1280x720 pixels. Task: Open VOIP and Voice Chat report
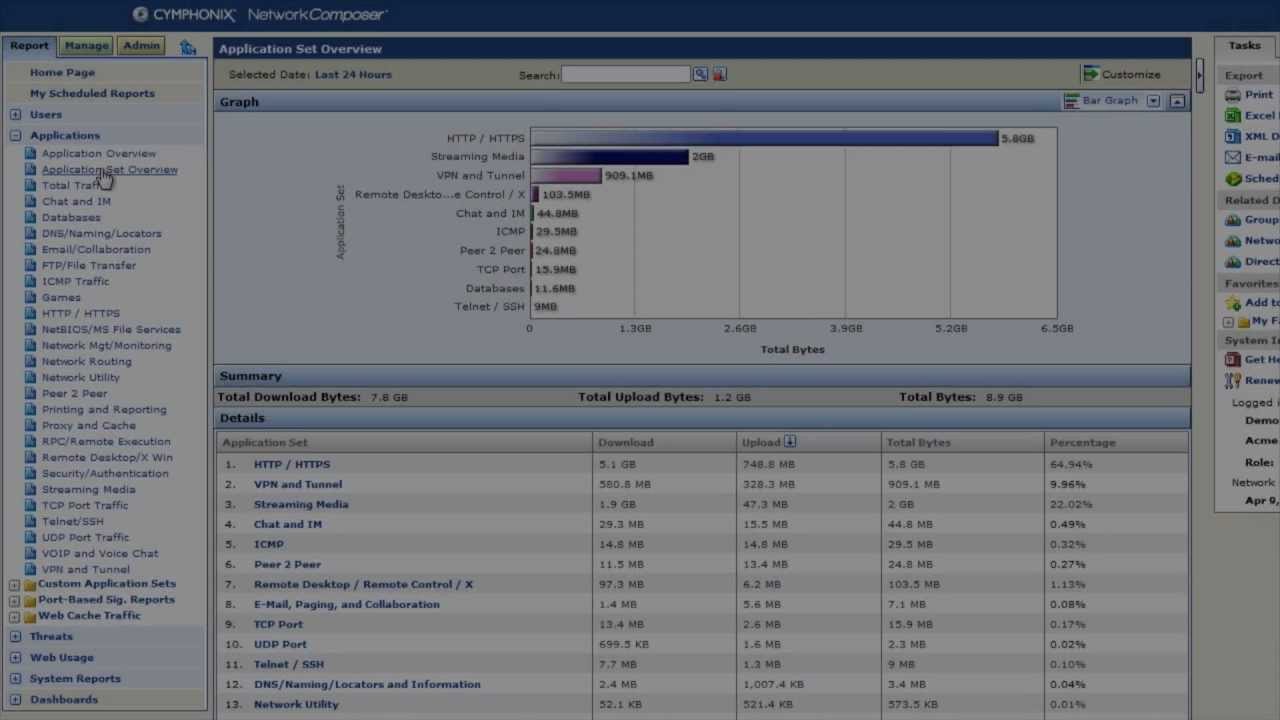click(100, 554)
